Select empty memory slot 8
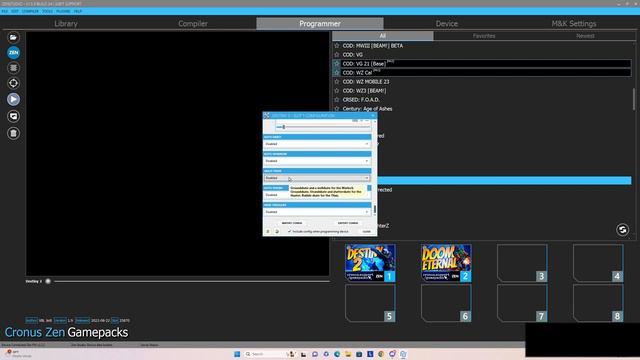Screen dimensions: 640x360 pos(598,303)
